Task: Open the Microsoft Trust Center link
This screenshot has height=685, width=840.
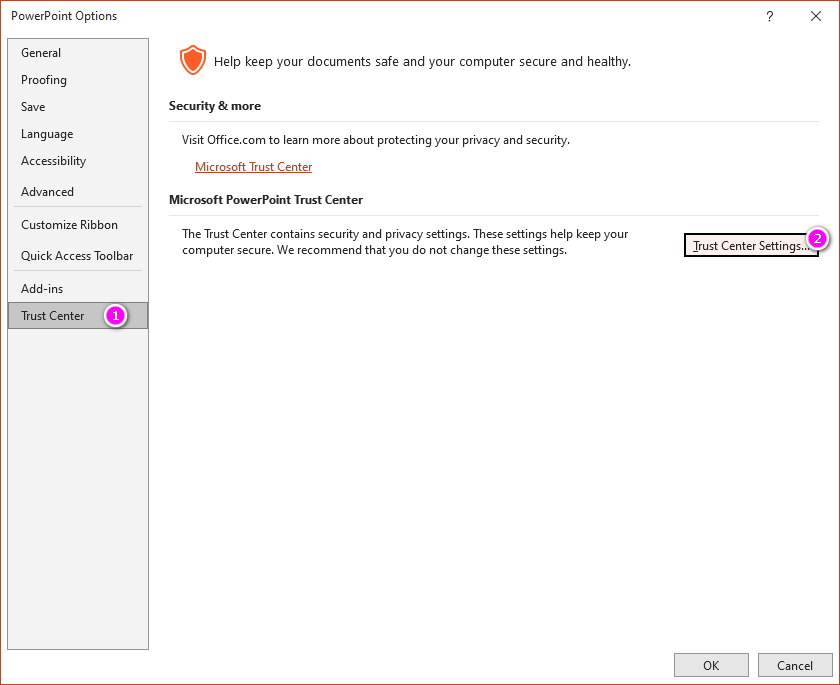Action: 253,167
